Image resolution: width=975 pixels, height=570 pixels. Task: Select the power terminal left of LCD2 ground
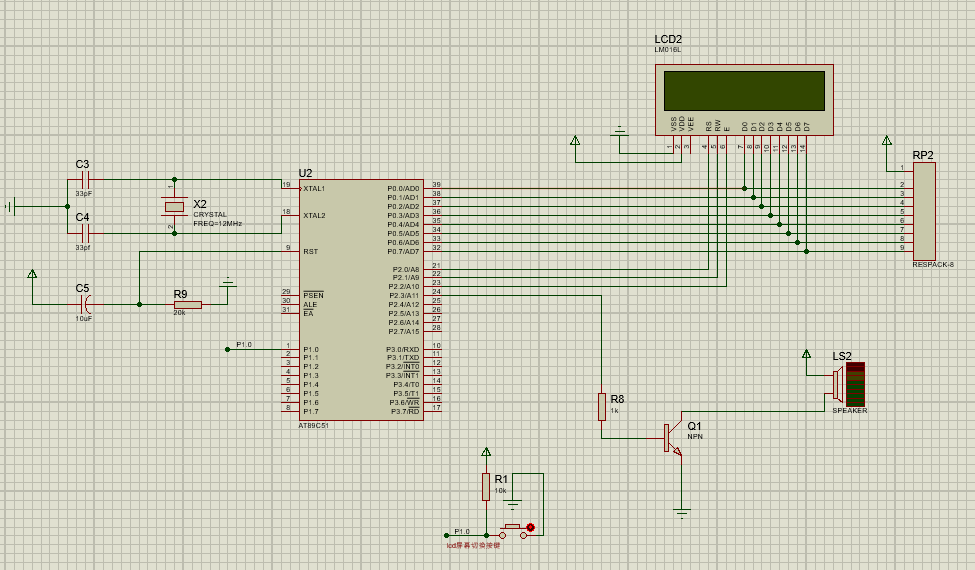[575, 141]
